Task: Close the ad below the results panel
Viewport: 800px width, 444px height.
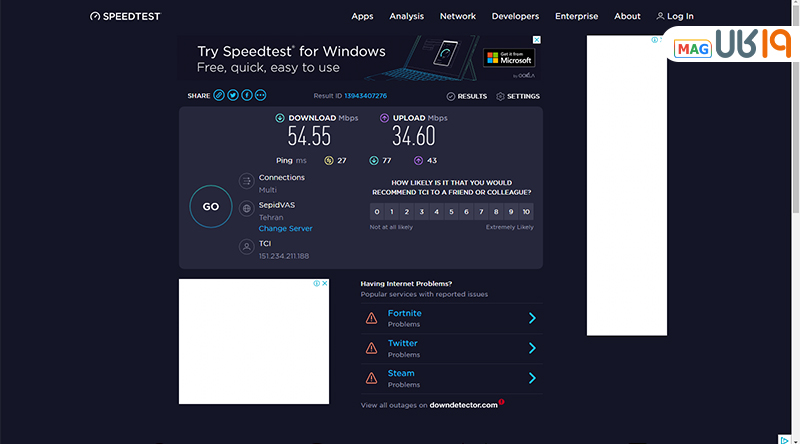Action: pos(324,283)
